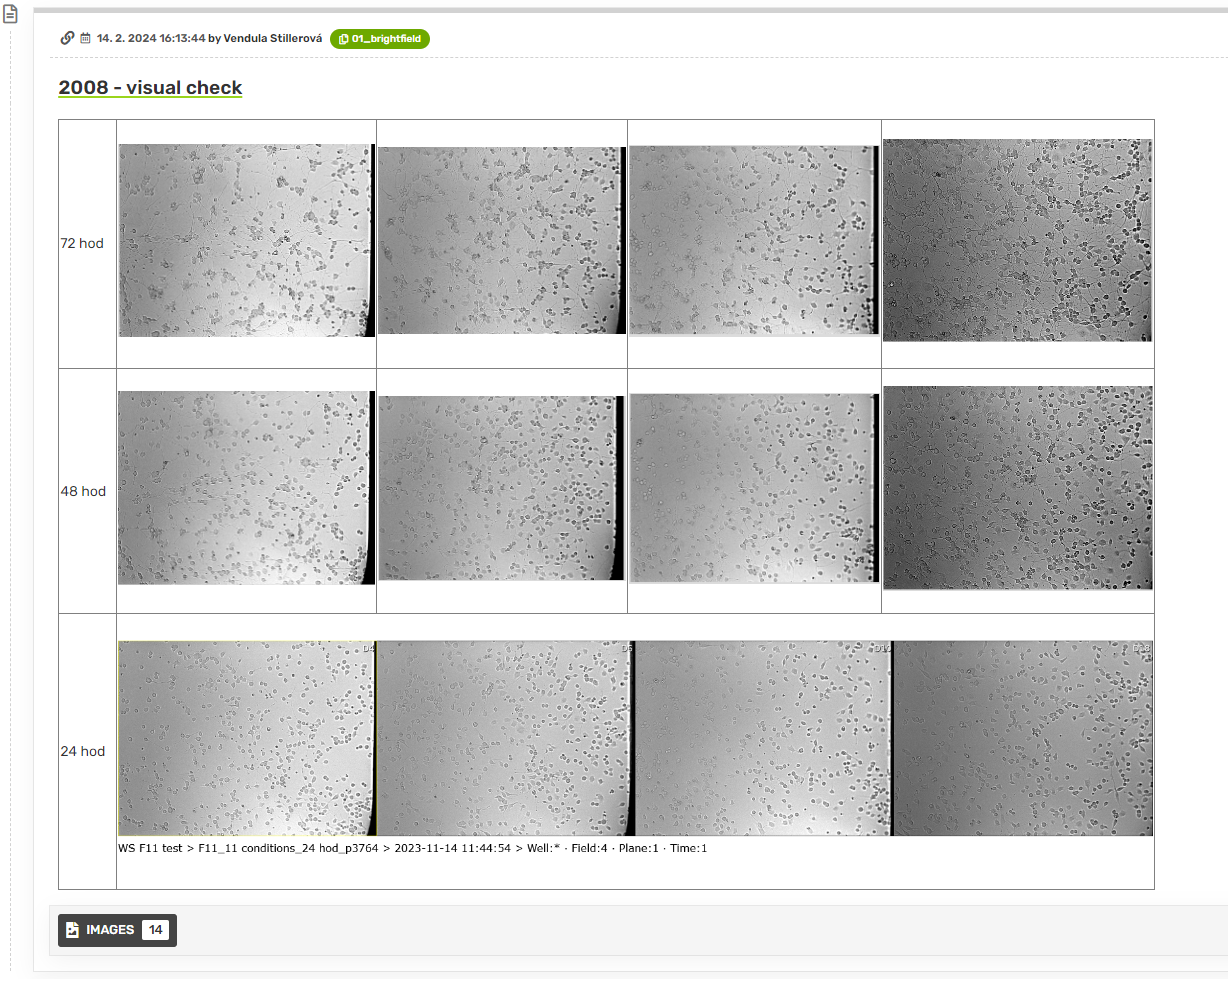Click the calendar icon before the timestamp

click(86, 39)
